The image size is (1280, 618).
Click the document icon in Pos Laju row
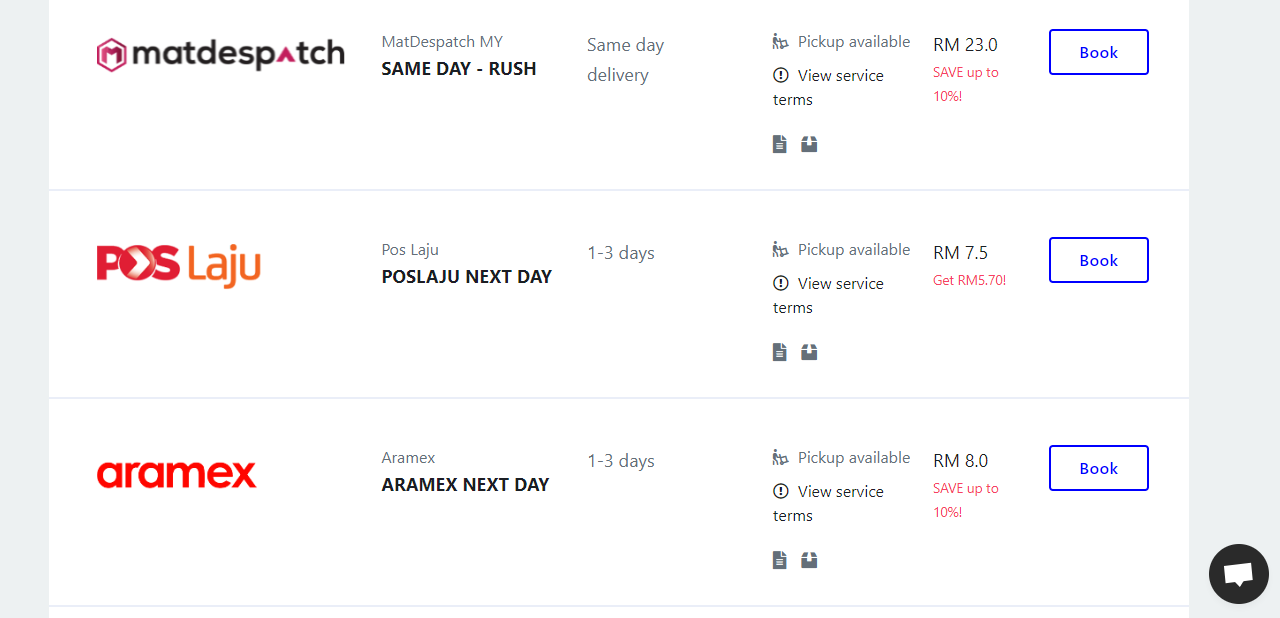[780, 352]
